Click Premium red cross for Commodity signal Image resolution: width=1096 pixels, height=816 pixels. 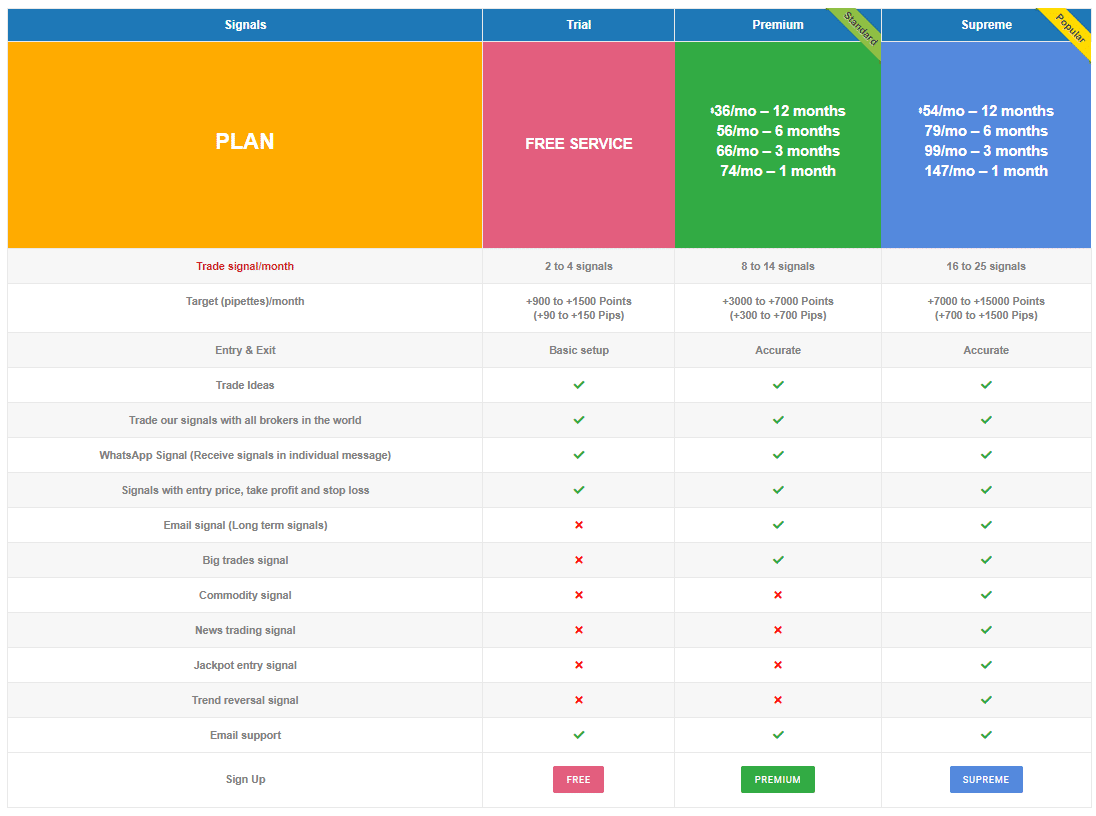(778, 595)
